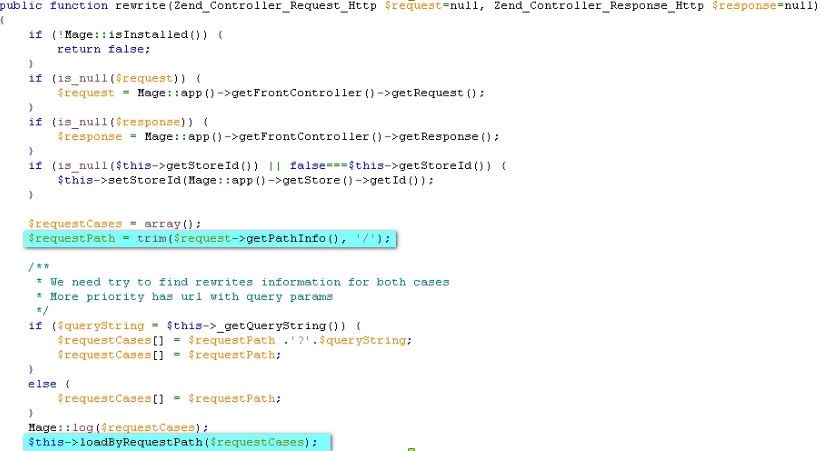The image size is (821, 451).
Task: Click the getFrontController()->getRequest() assignment line
Action: tap(271, 93)
